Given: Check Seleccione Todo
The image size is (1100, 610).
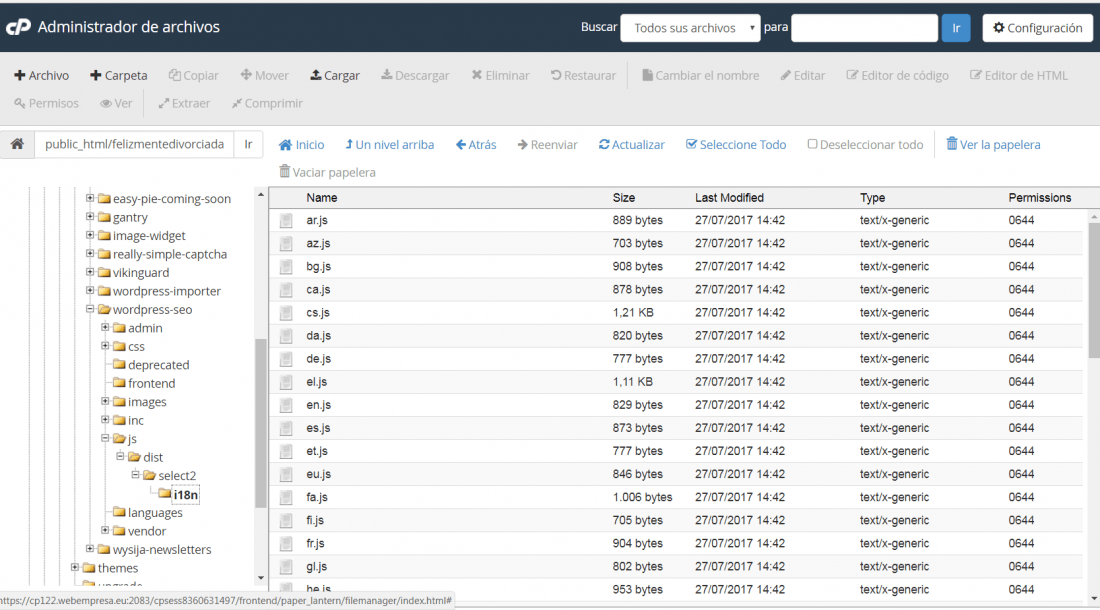Looking at the screenshot, I should click(736, 144).
